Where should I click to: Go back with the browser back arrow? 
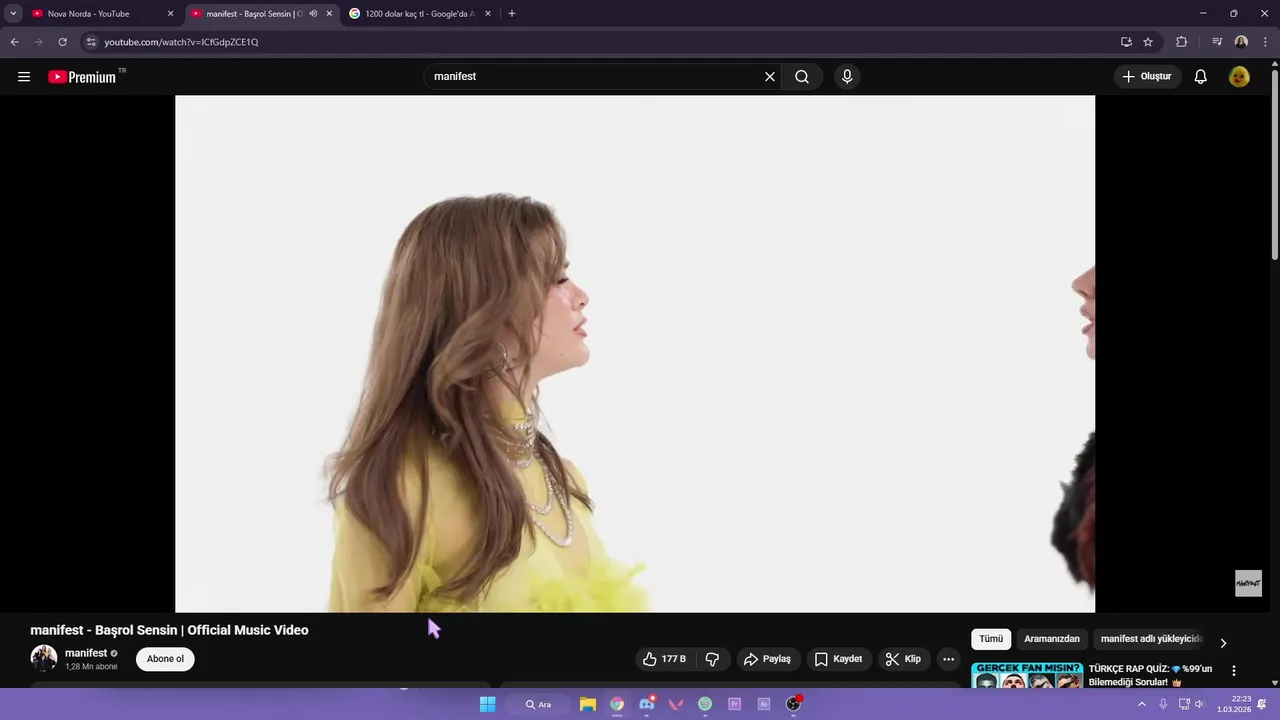14,42
